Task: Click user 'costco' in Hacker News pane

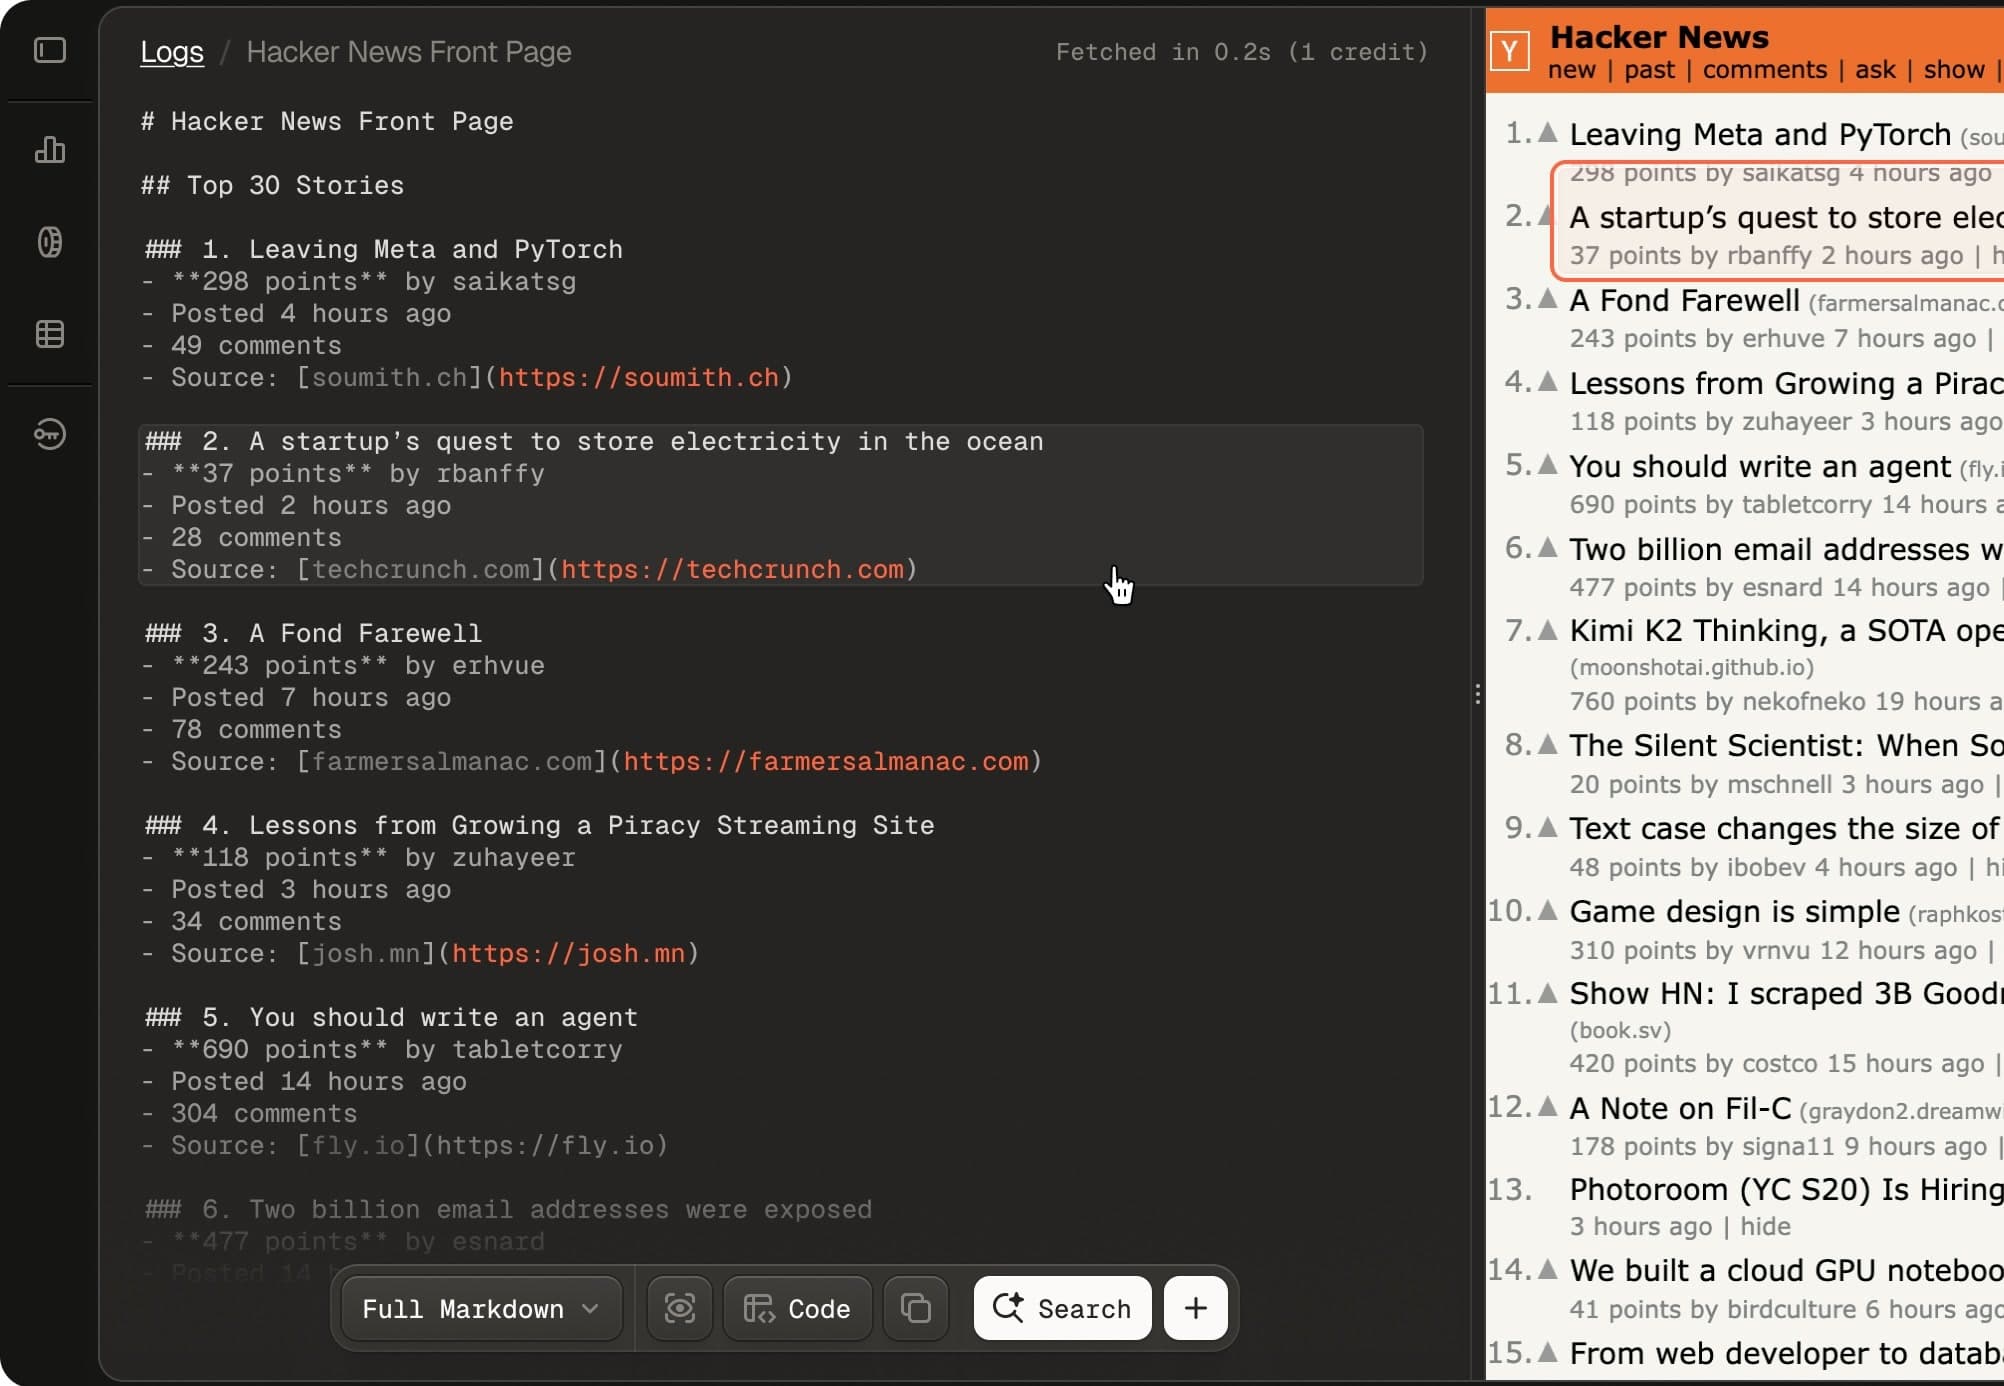Action: click(x=1779, y=1064)
